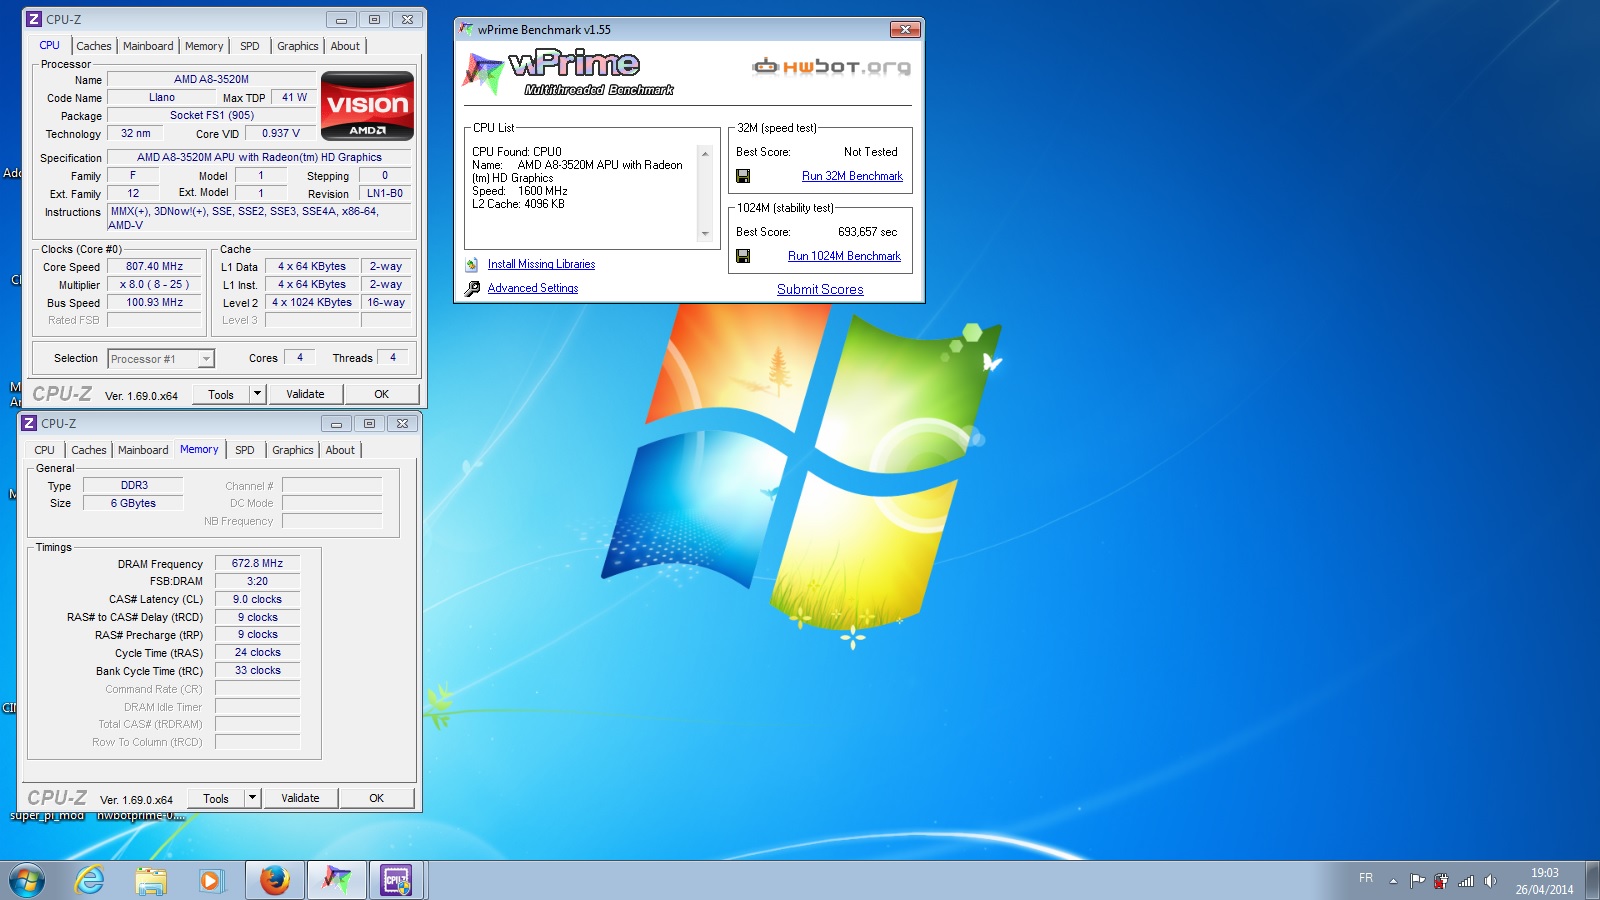Open Windows Media Player from the taskbar
Screen dimensions: 1600x900
click(210, 881)
